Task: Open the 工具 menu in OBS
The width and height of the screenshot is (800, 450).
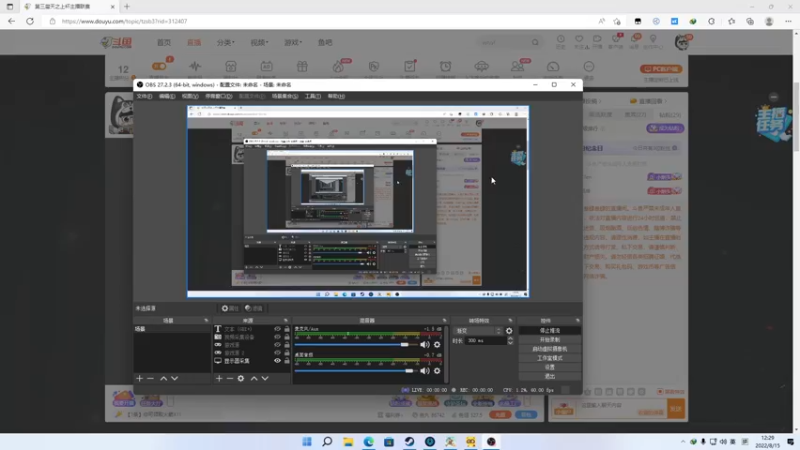Action: pyautogui.click(x=313, y=96)
